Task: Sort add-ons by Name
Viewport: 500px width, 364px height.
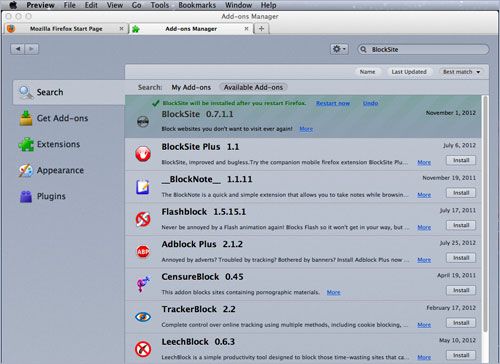Action: tap(367, 72)
